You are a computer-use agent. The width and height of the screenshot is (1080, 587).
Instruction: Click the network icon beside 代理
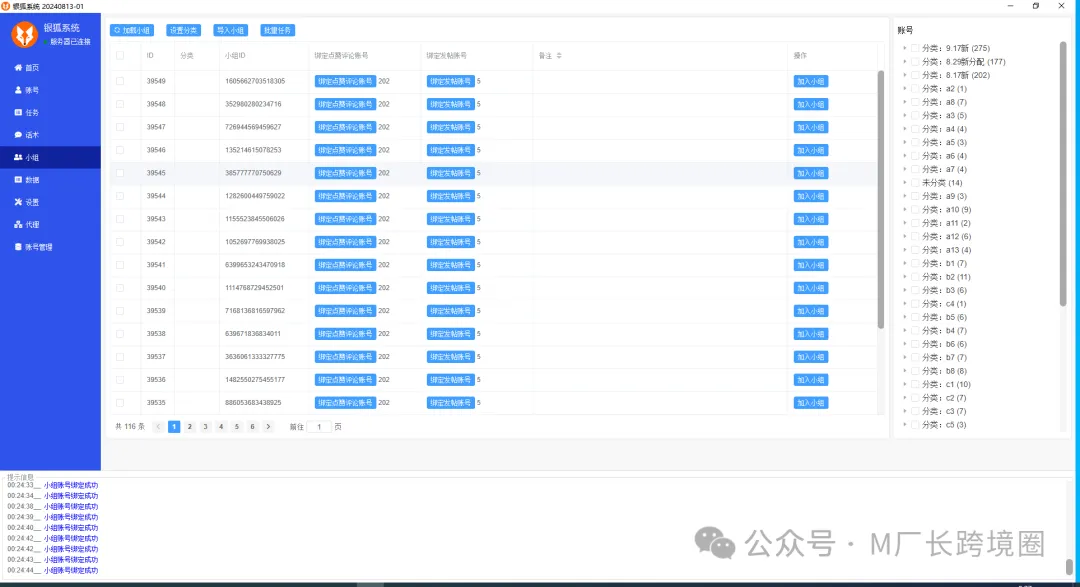click(19, 225)
